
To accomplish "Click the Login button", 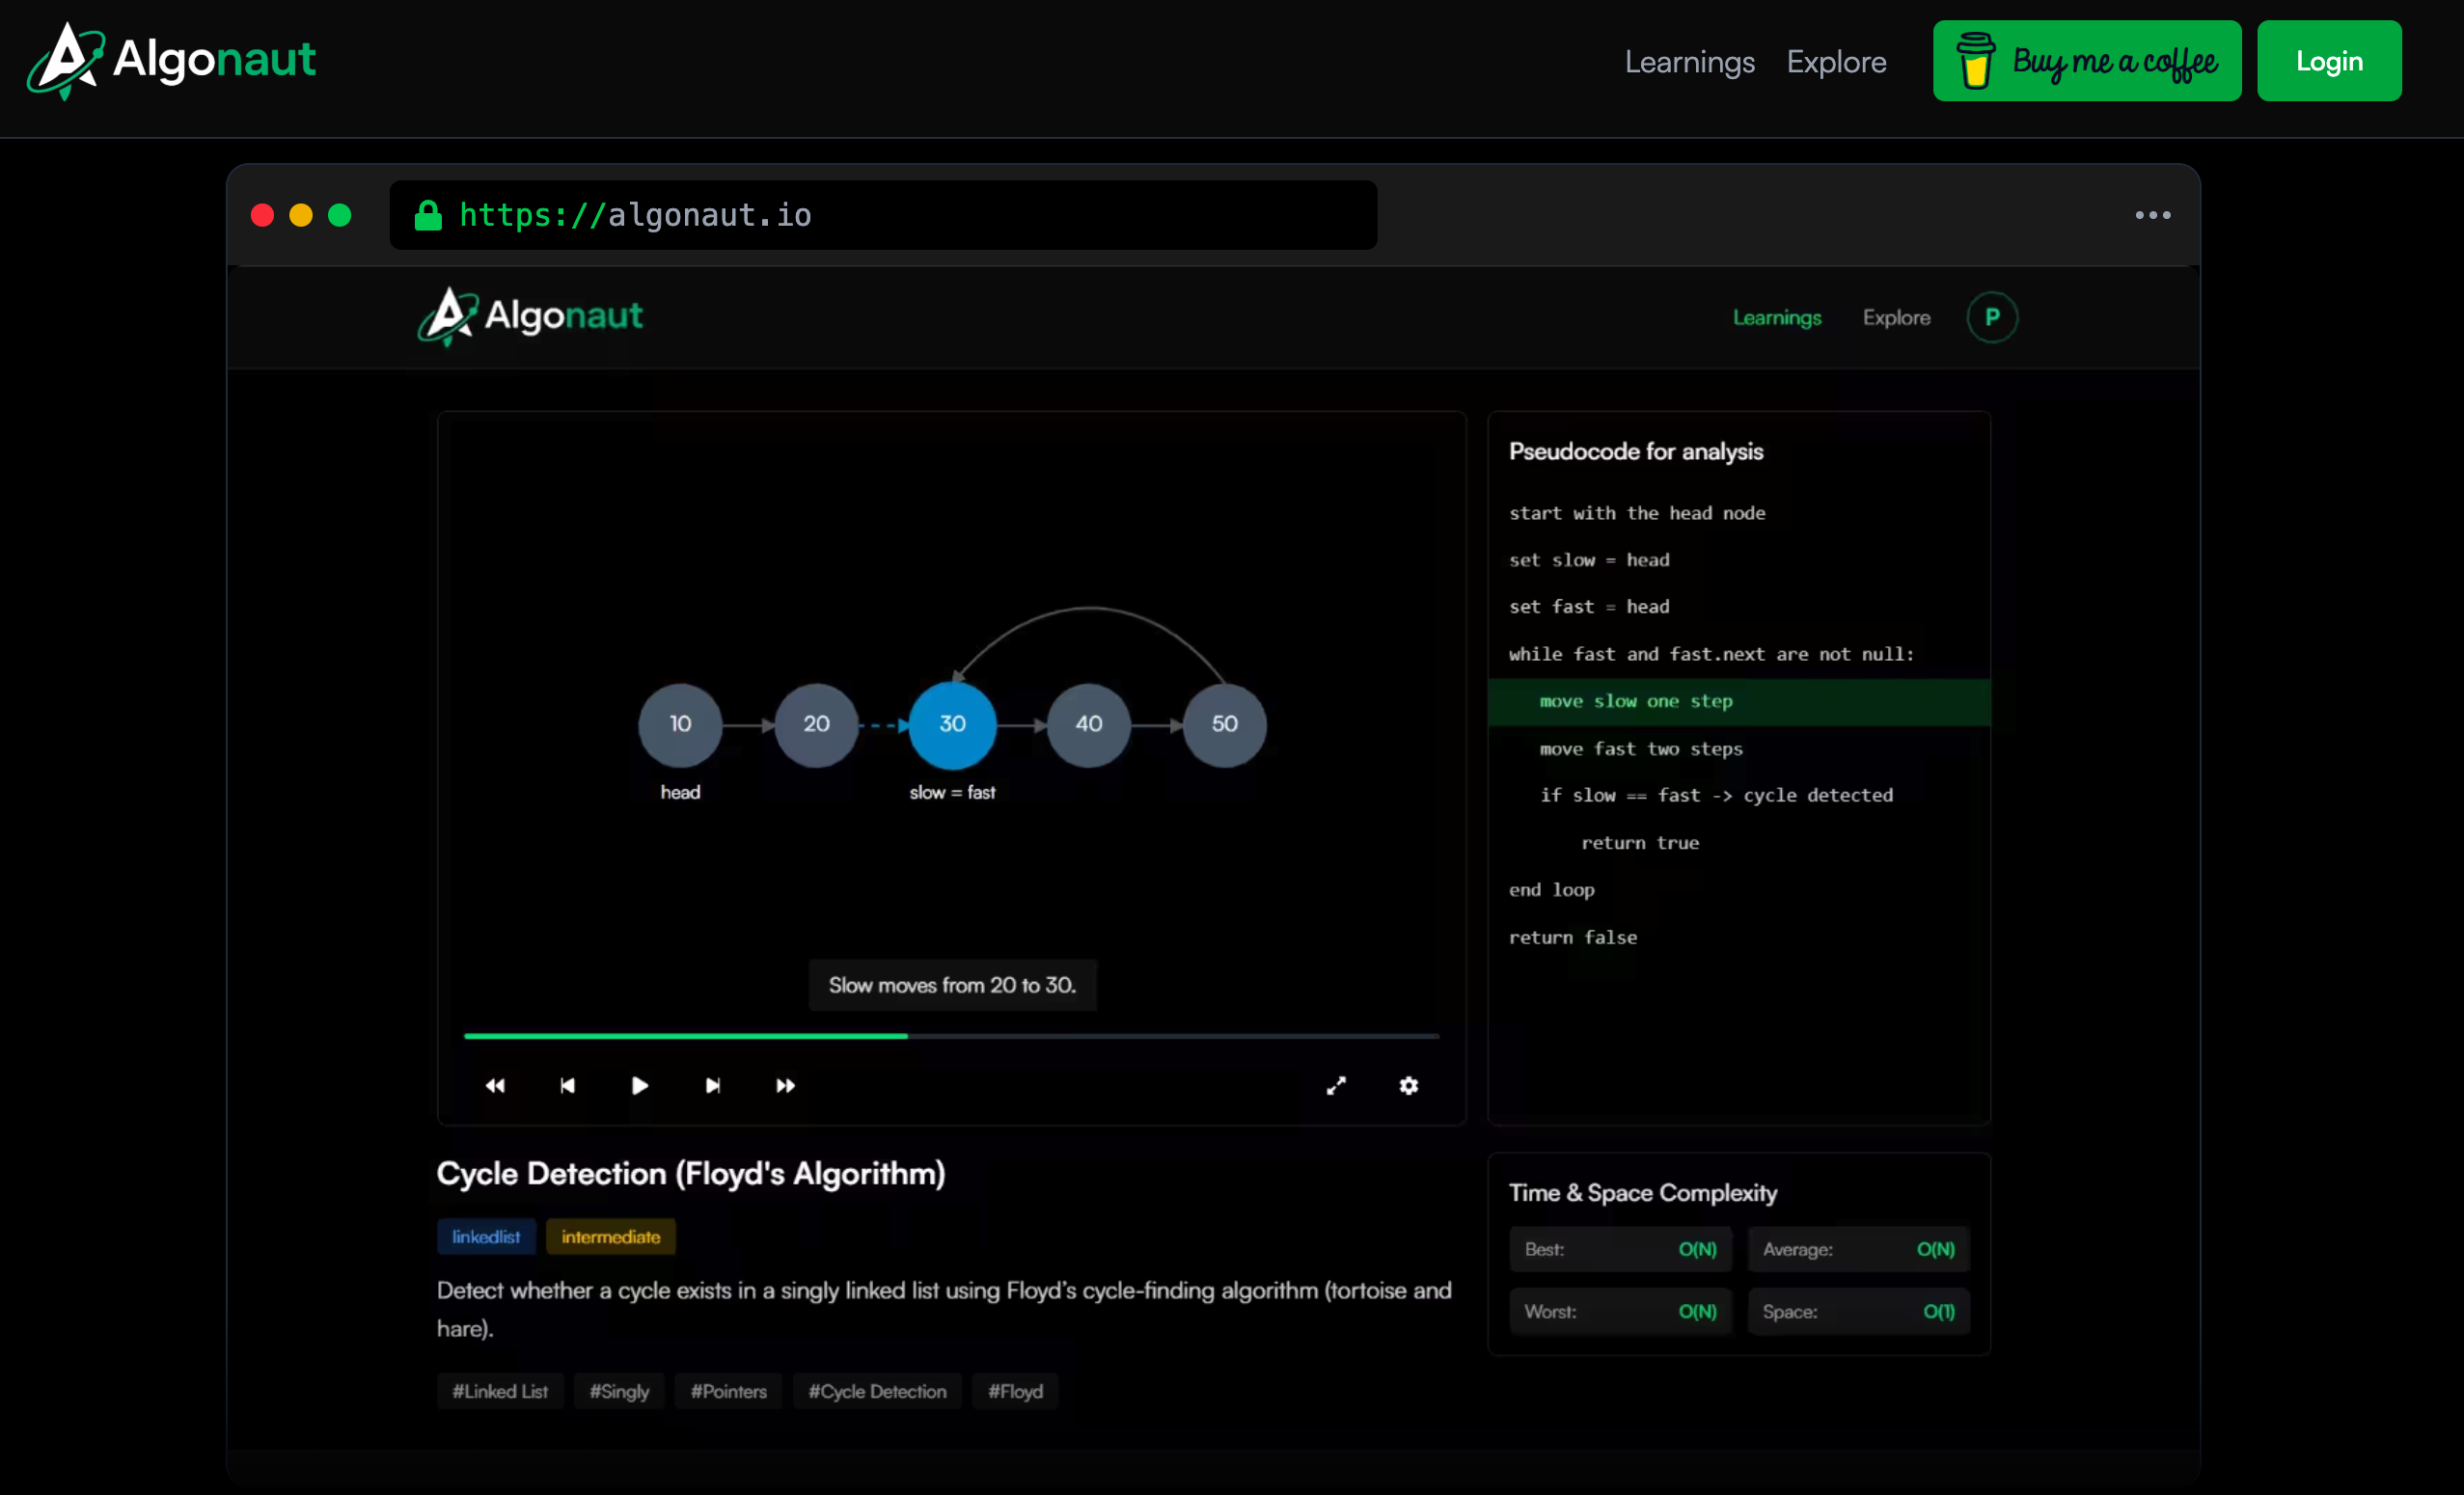I will point(2328,61).
